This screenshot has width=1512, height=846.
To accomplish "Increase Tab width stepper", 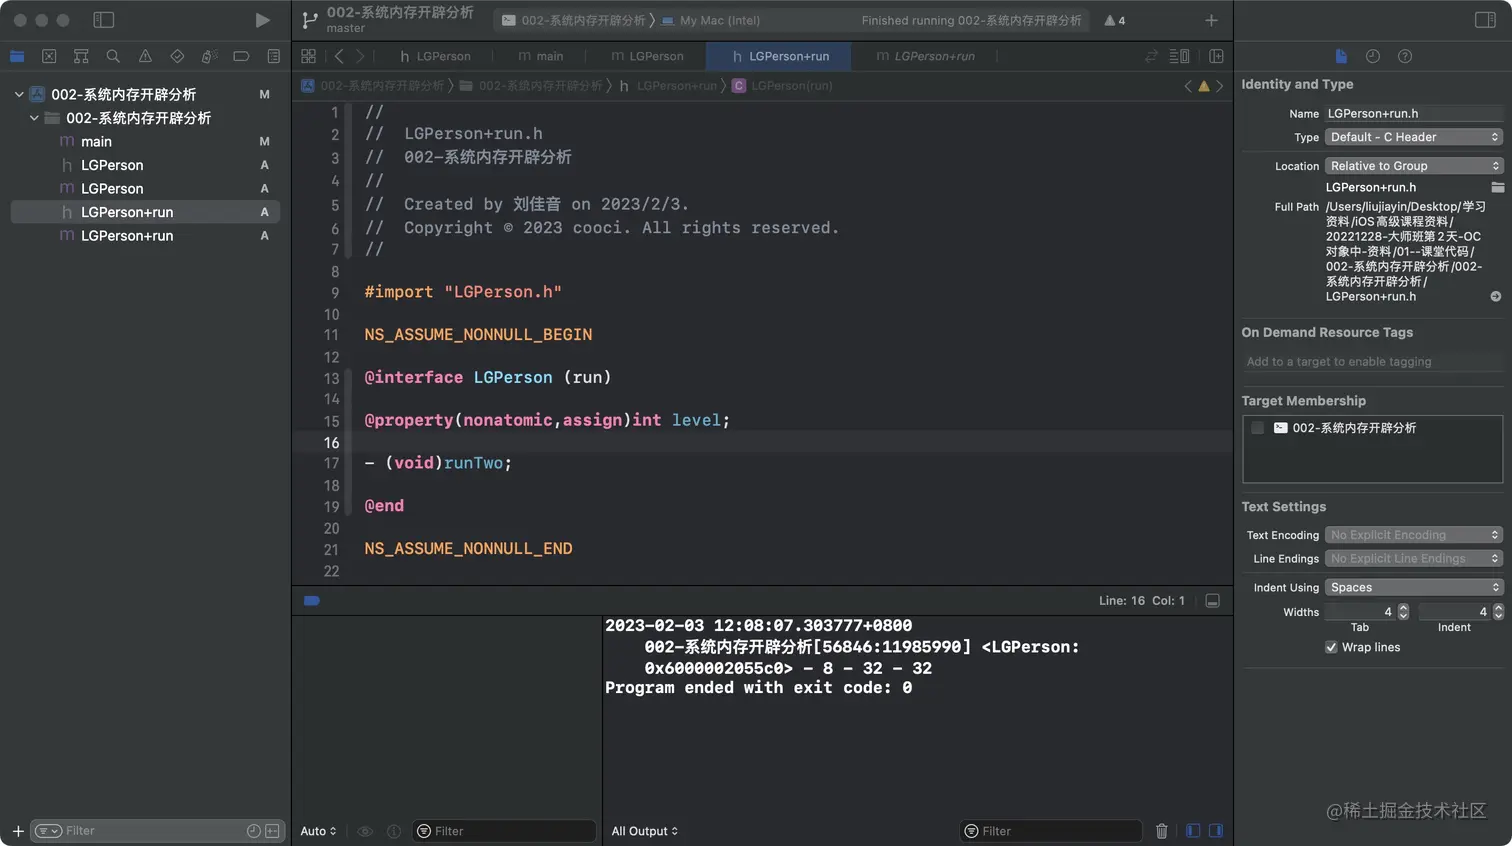I will click(1403, 607).
